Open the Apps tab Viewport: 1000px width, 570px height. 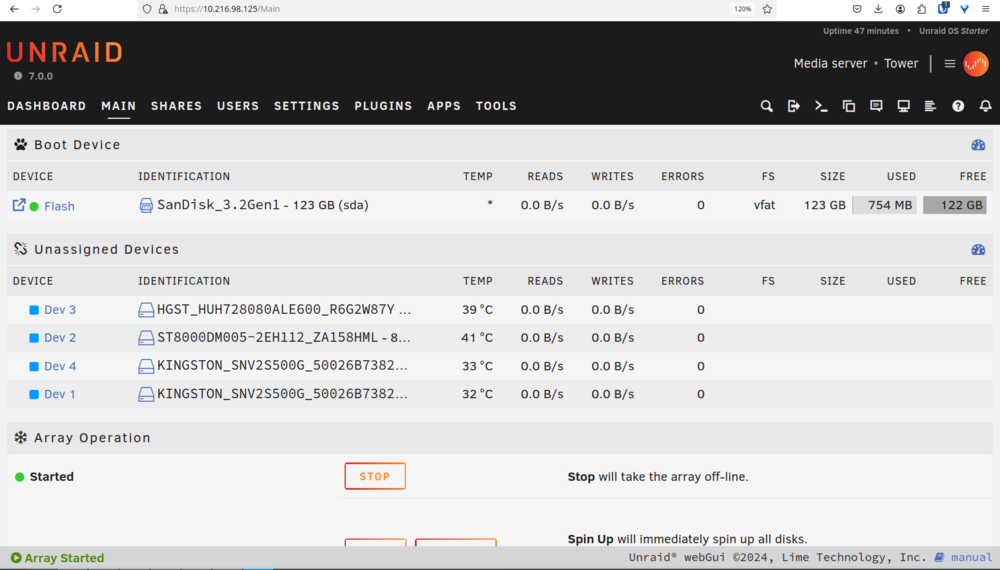click(444, 106)
